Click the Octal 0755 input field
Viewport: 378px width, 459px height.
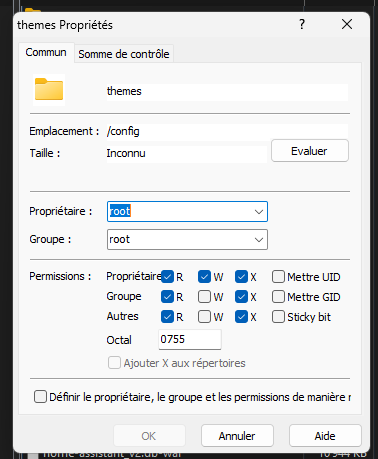click(190, 339)
